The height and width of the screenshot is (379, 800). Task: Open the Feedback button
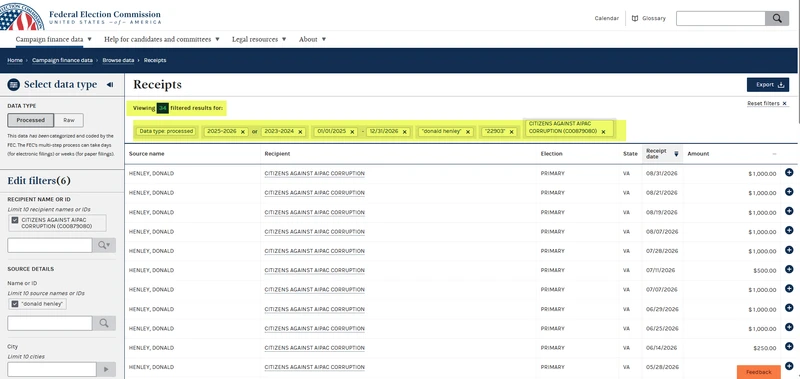coord(758,372)
